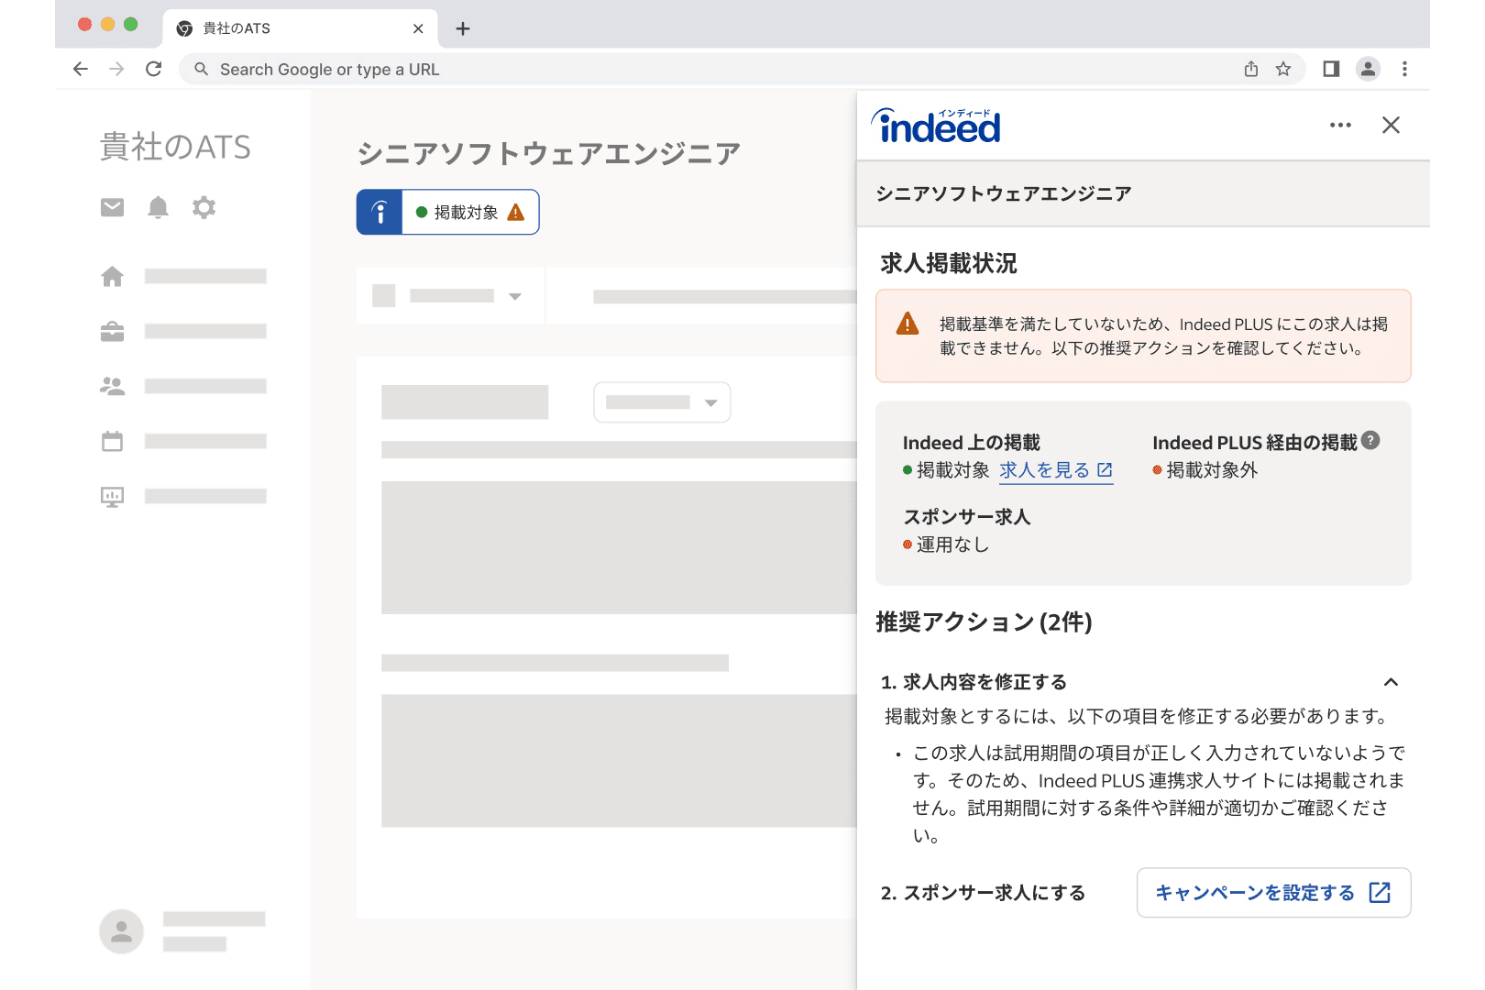Click the mail envelope icon in sidebar

[112, 207]
